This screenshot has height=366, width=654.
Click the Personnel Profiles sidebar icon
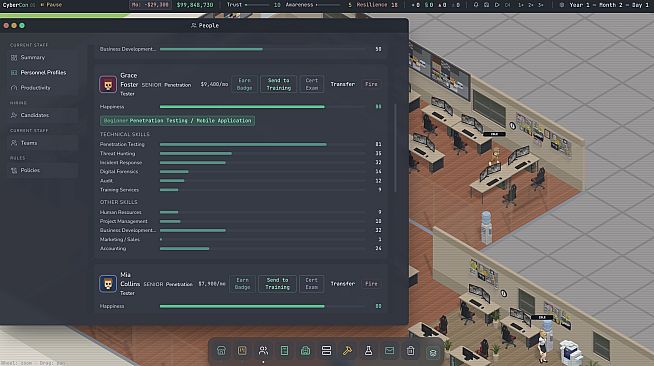pyautogui.click(x=14, y=73)
